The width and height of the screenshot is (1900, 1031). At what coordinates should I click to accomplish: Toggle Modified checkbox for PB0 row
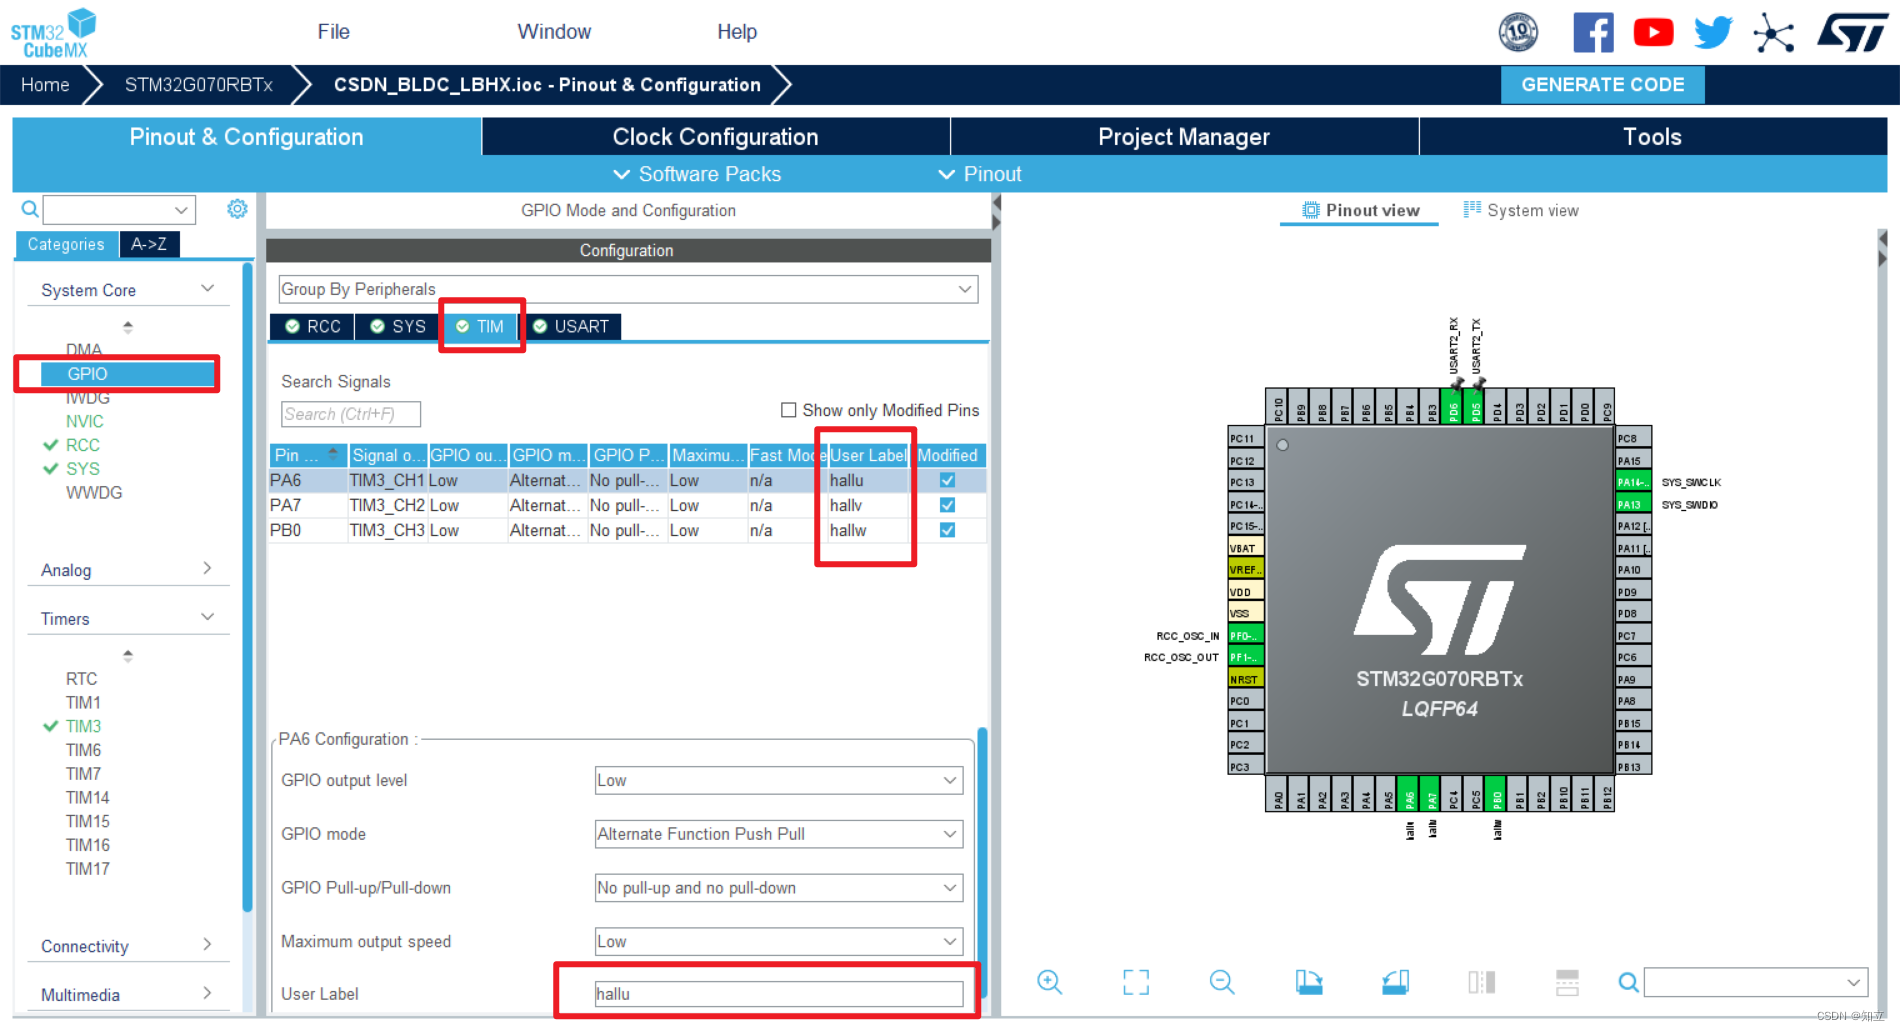pyautogui.click(x=947, y=530)
